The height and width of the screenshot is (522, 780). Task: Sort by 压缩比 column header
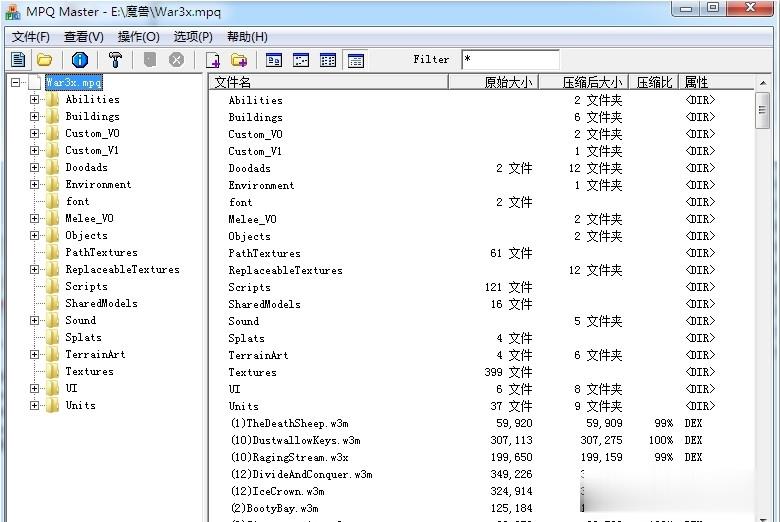pos(654,82)
